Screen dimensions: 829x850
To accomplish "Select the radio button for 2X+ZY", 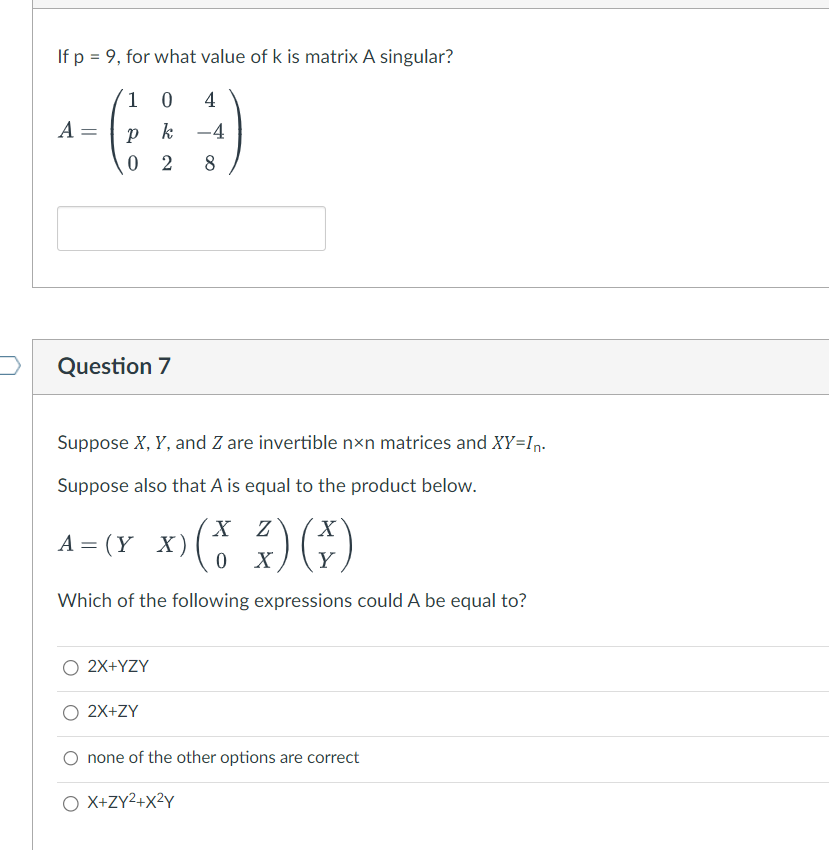I will pos(70,712).
